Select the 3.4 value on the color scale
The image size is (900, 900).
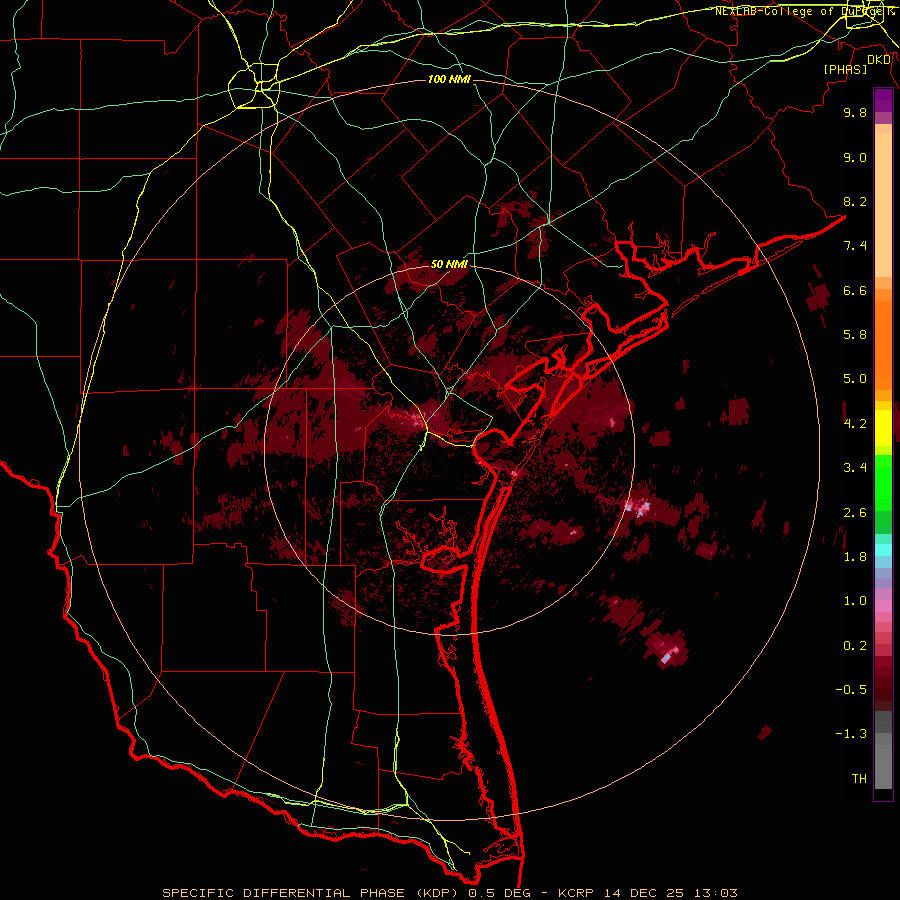(855, 468)
